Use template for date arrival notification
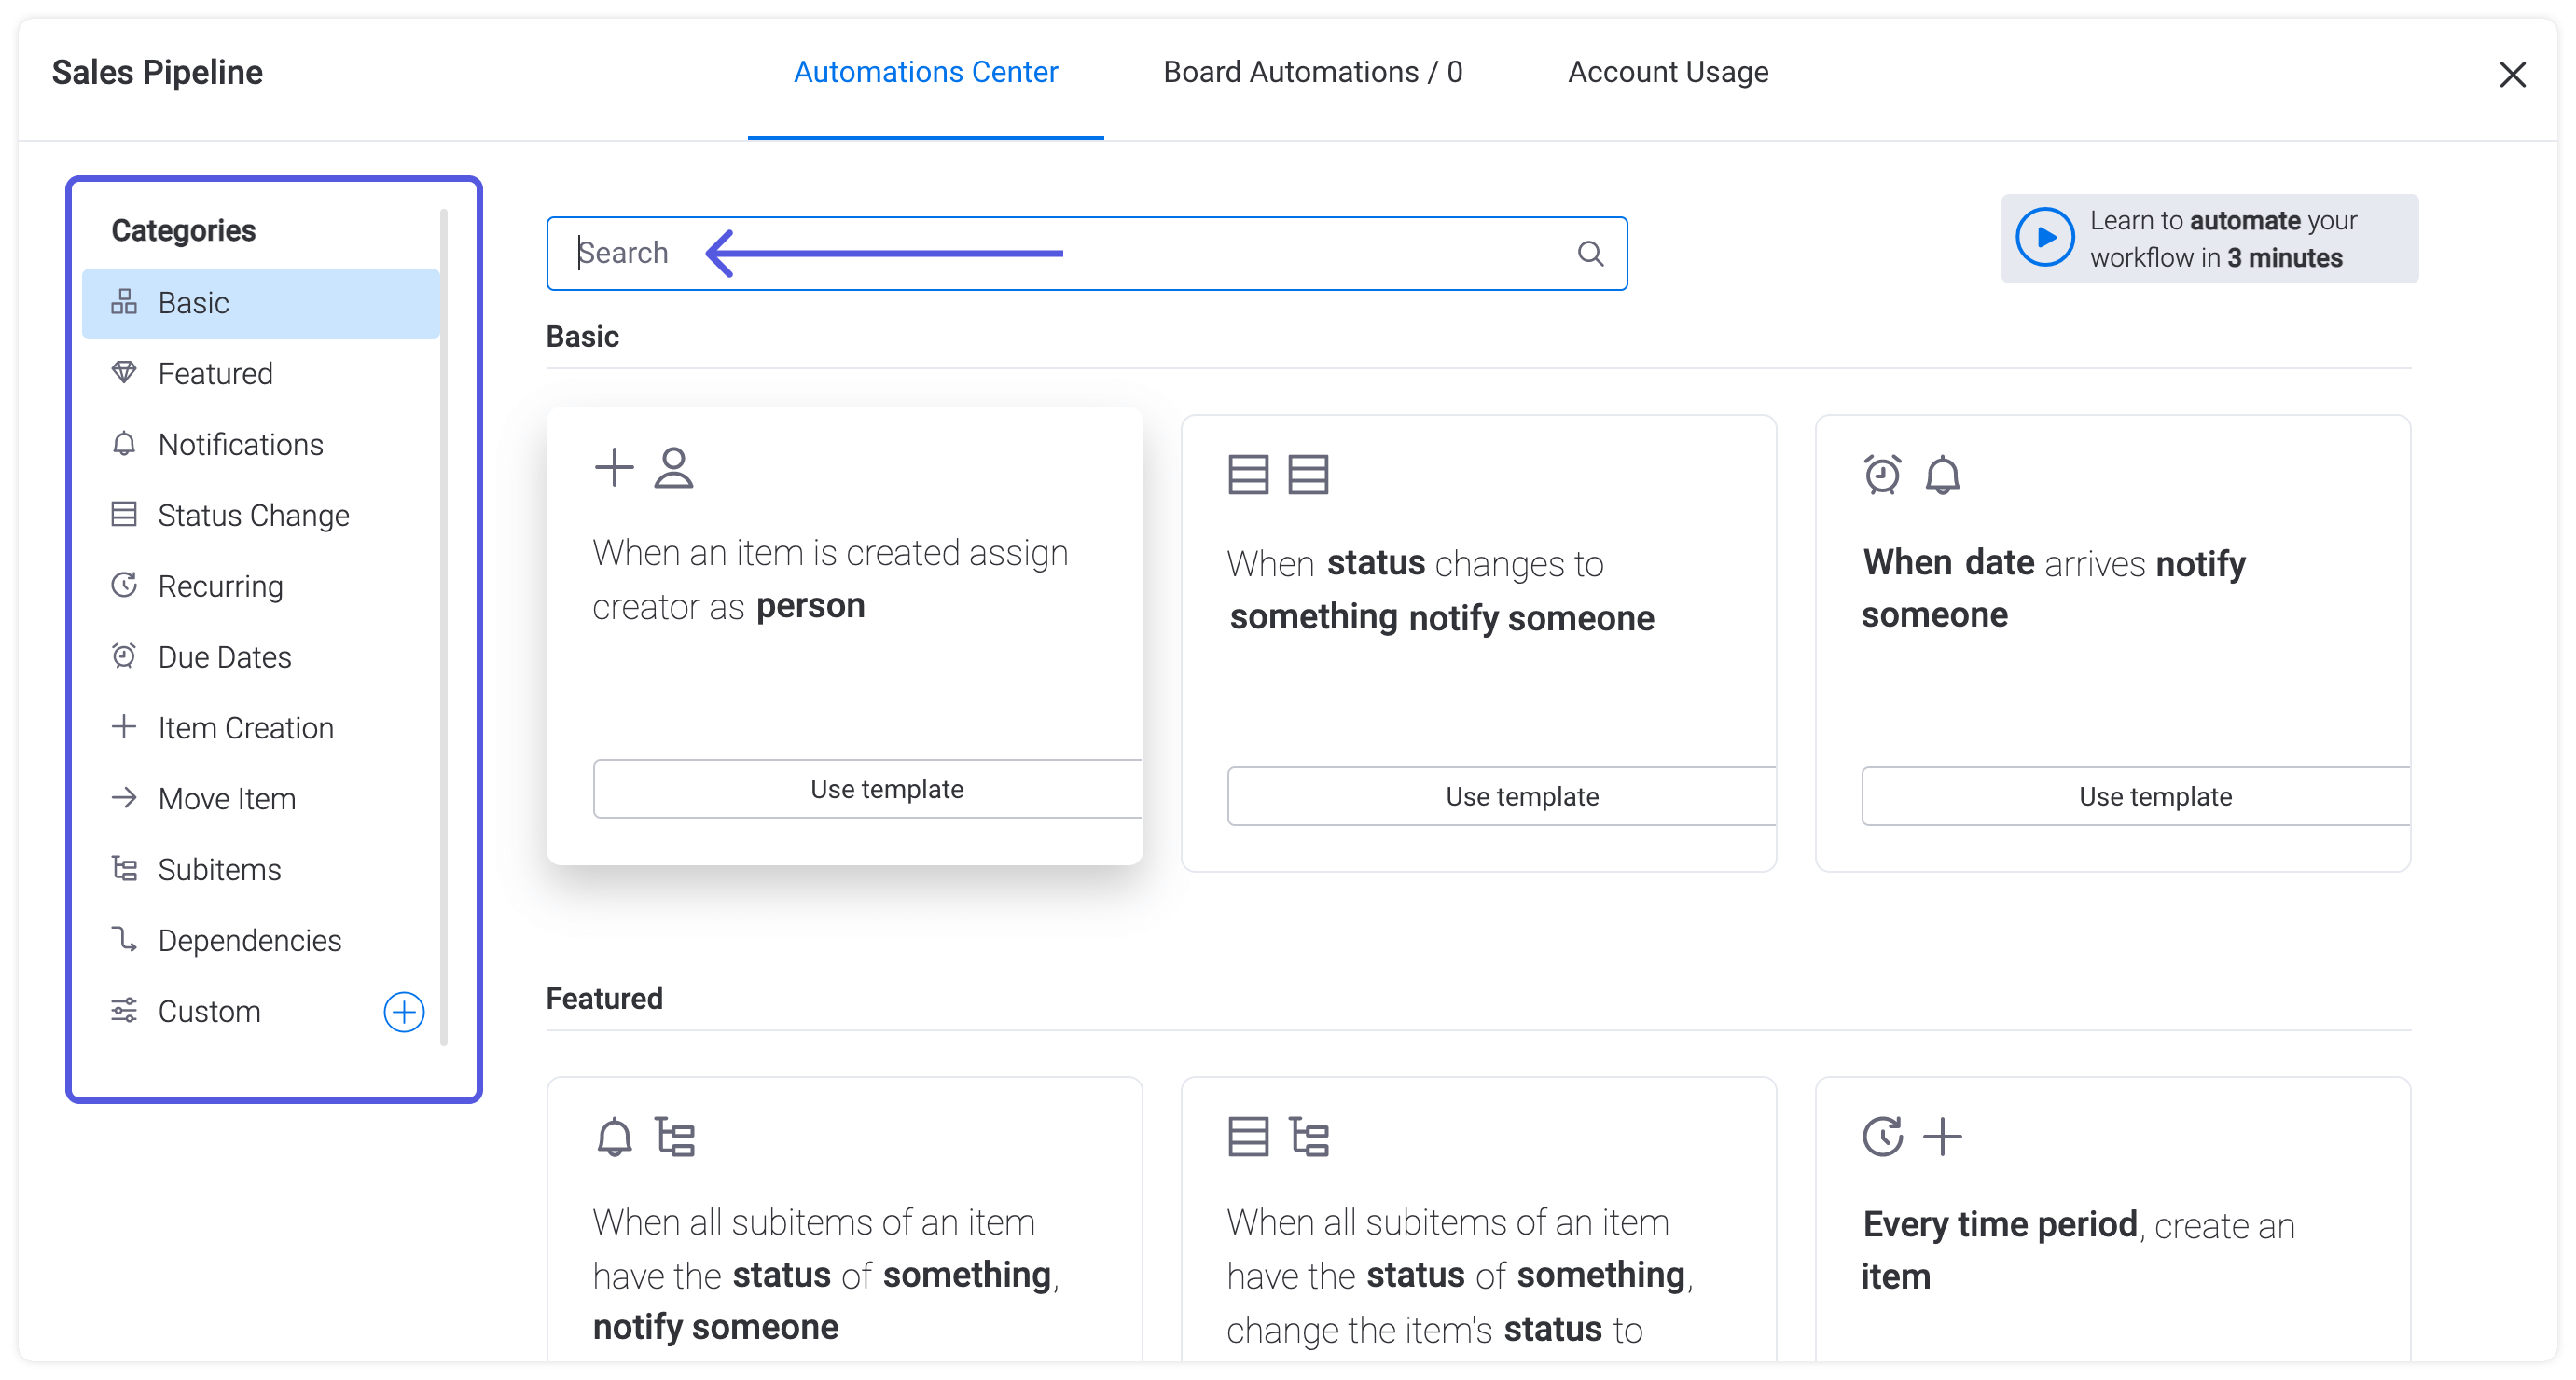2576x1380 pixels. pyautogui.click(x=2155, y=796)
